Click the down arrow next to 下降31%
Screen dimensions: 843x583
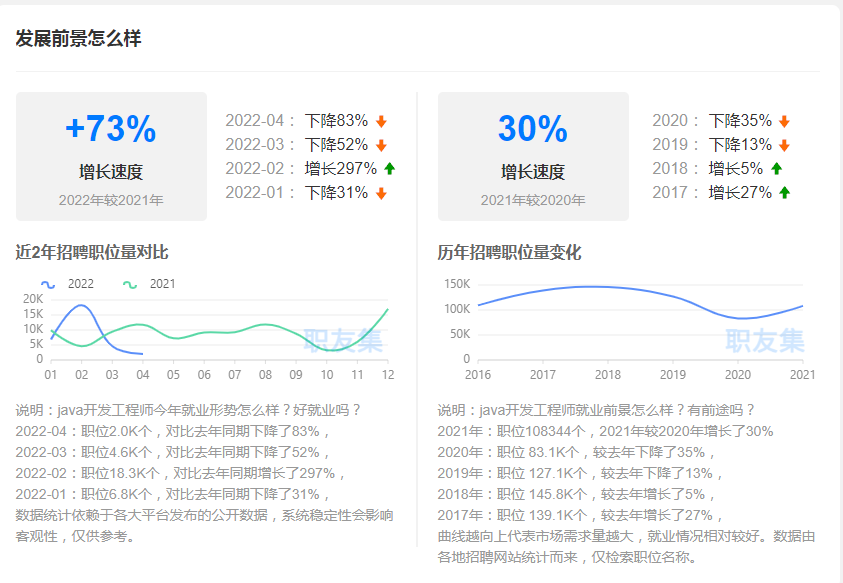click(381, 191)
